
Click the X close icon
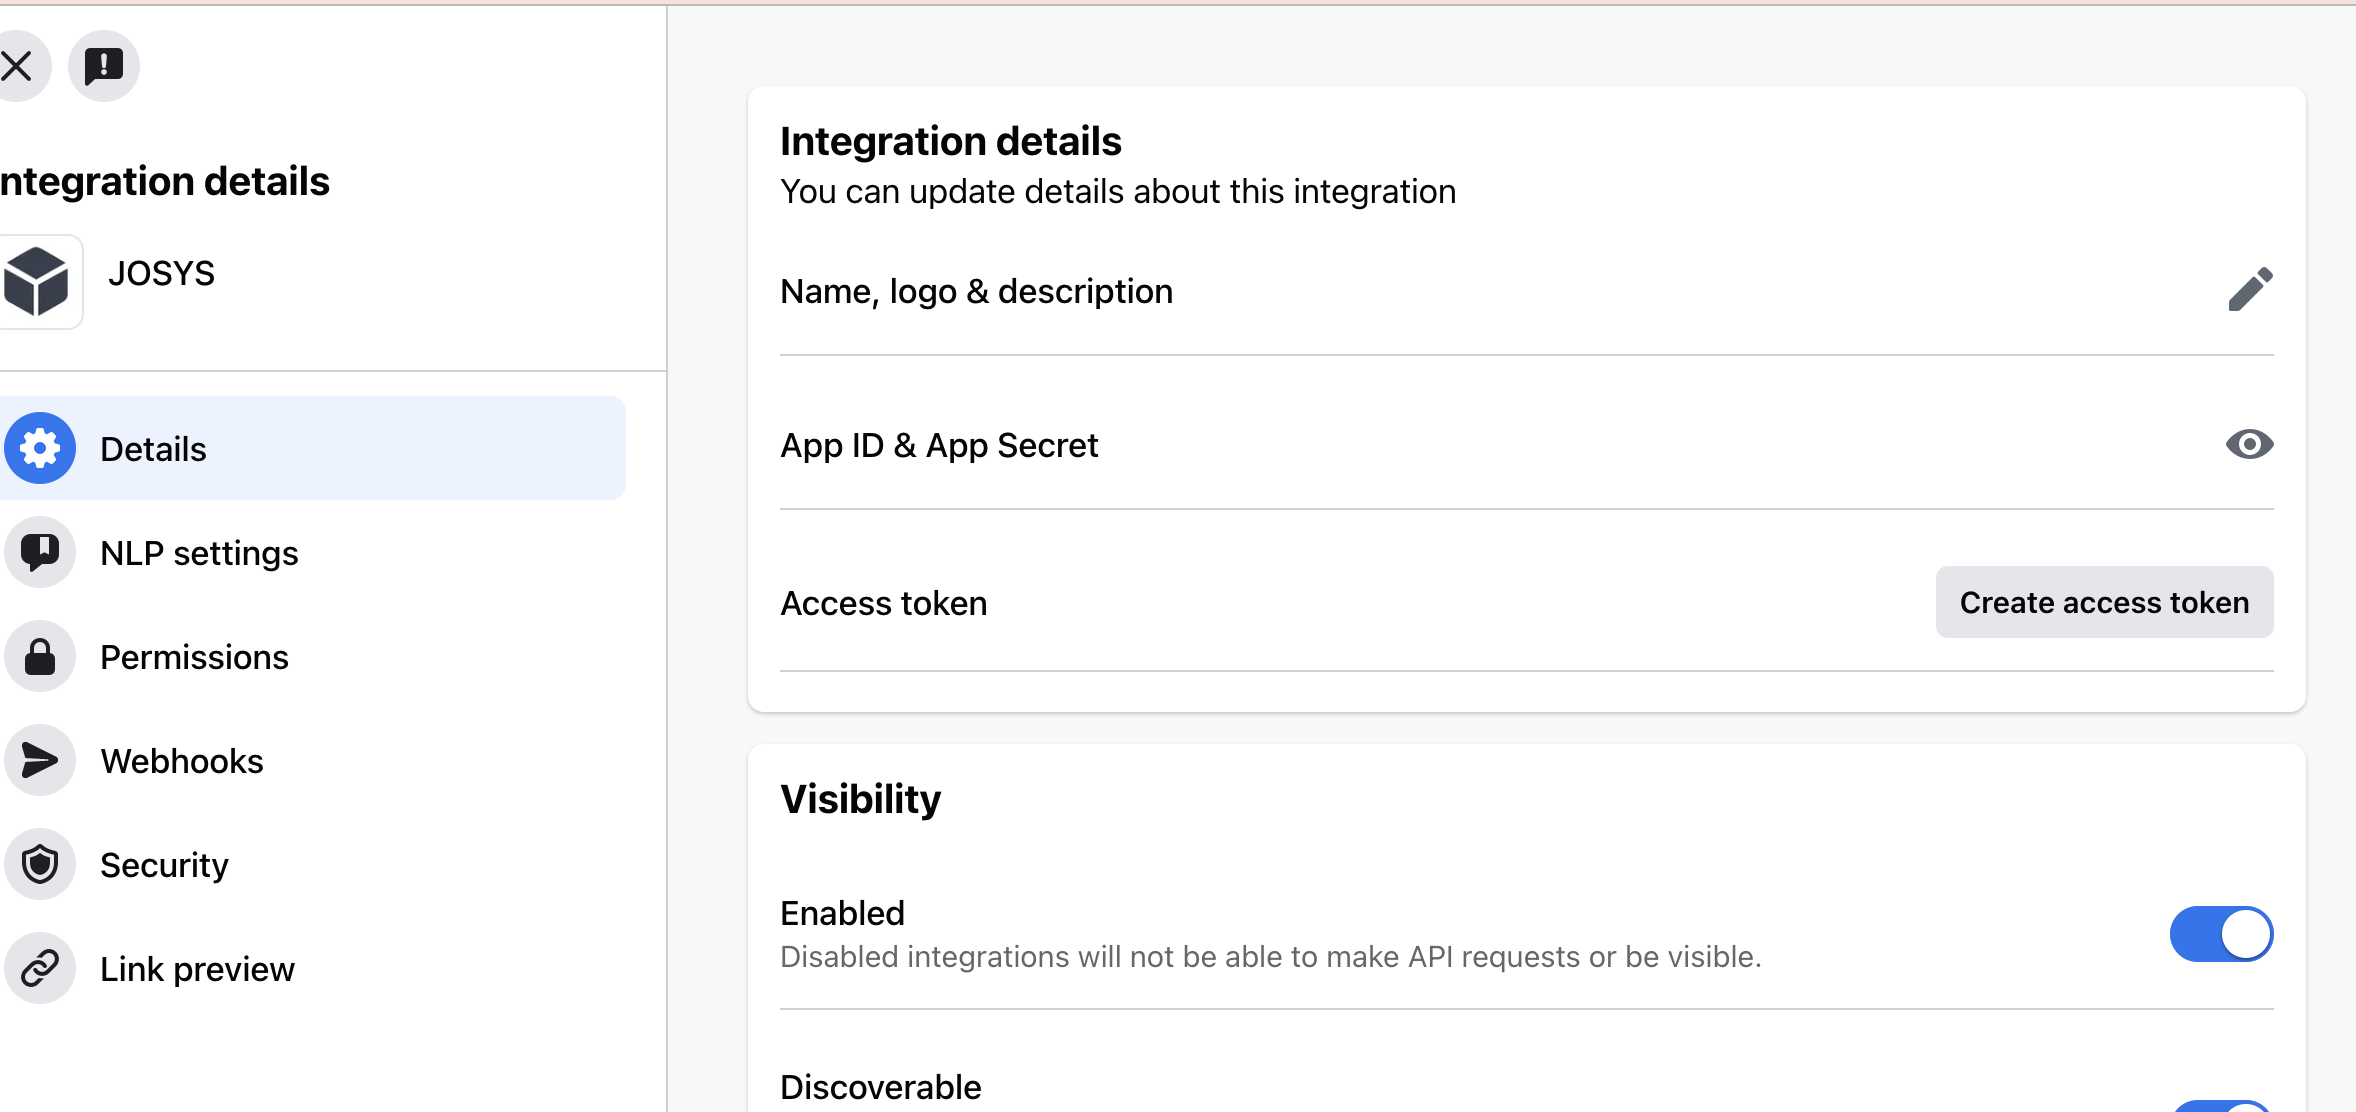click(x=17, y=67)
